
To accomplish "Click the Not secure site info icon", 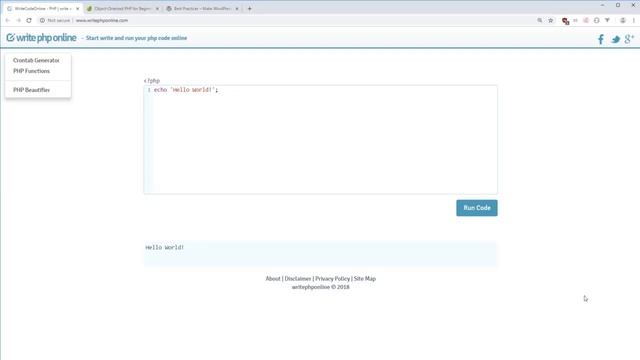I will 42,20.
